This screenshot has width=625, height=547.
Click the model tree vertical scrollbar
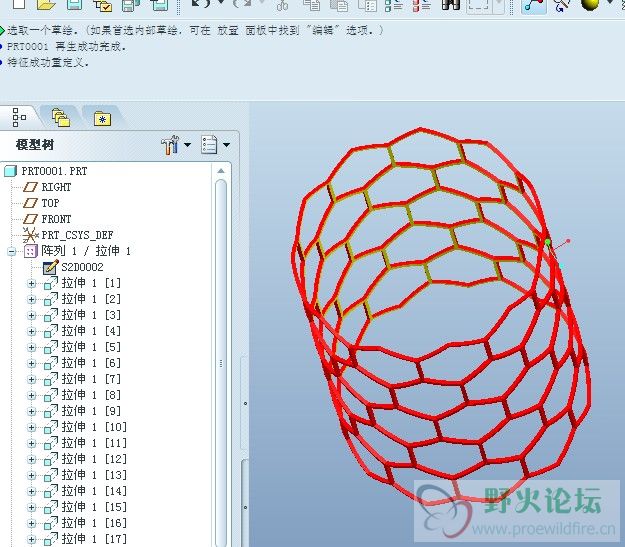click(221, 363)
